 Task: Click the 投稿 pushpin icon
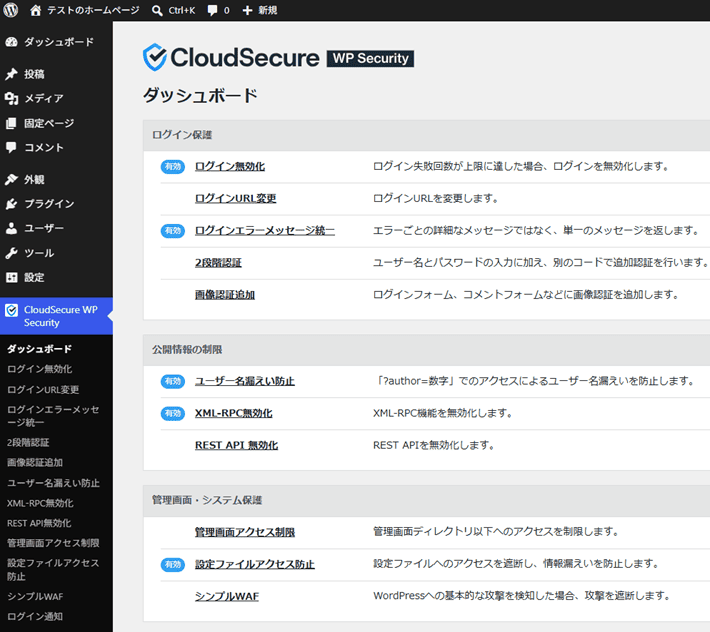(11, 74)
